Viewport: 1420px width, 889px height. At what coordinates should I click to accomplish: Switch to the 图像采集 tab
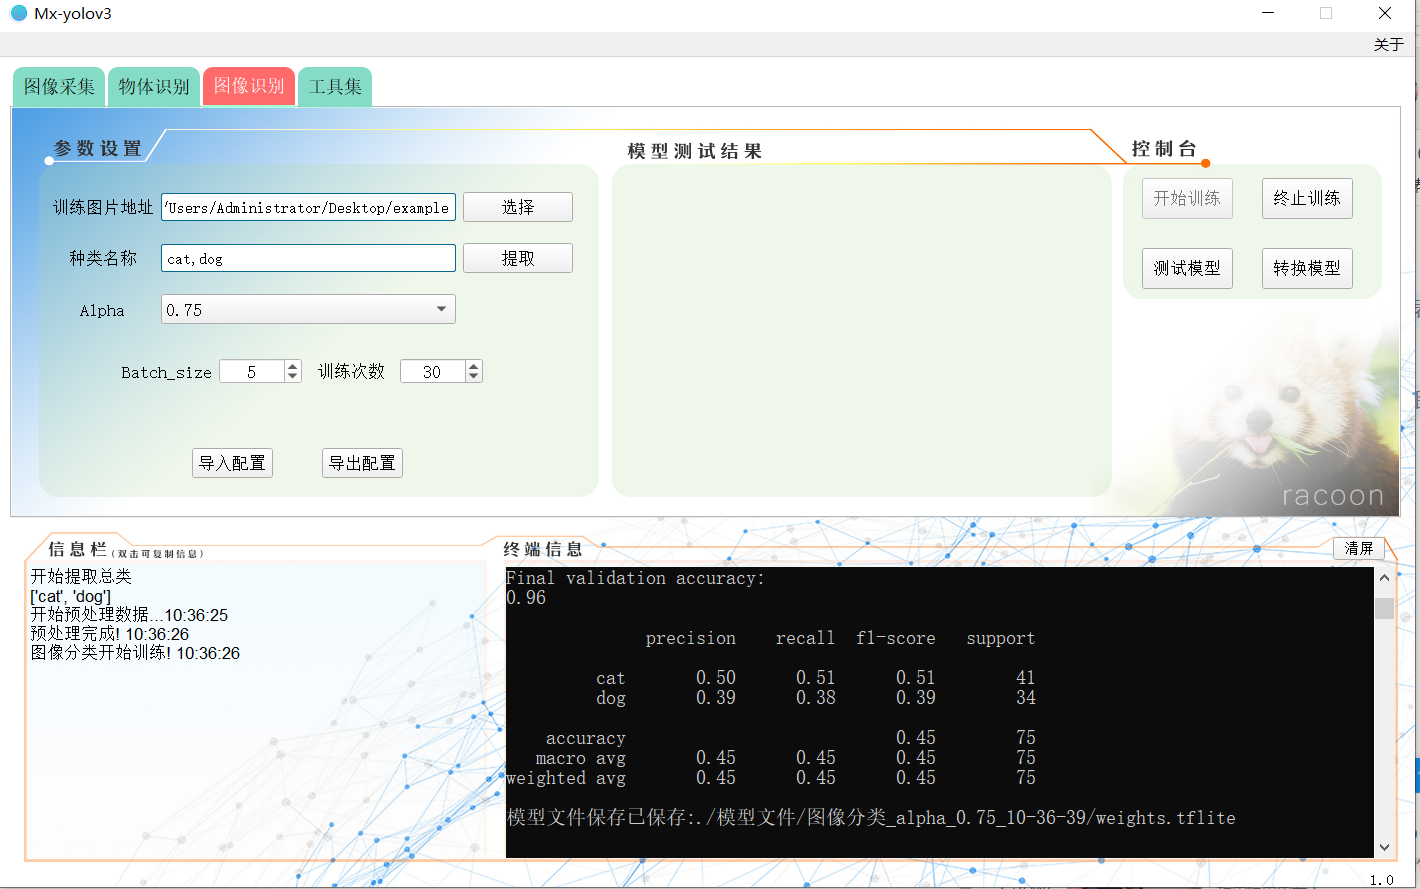pos(59,87)
